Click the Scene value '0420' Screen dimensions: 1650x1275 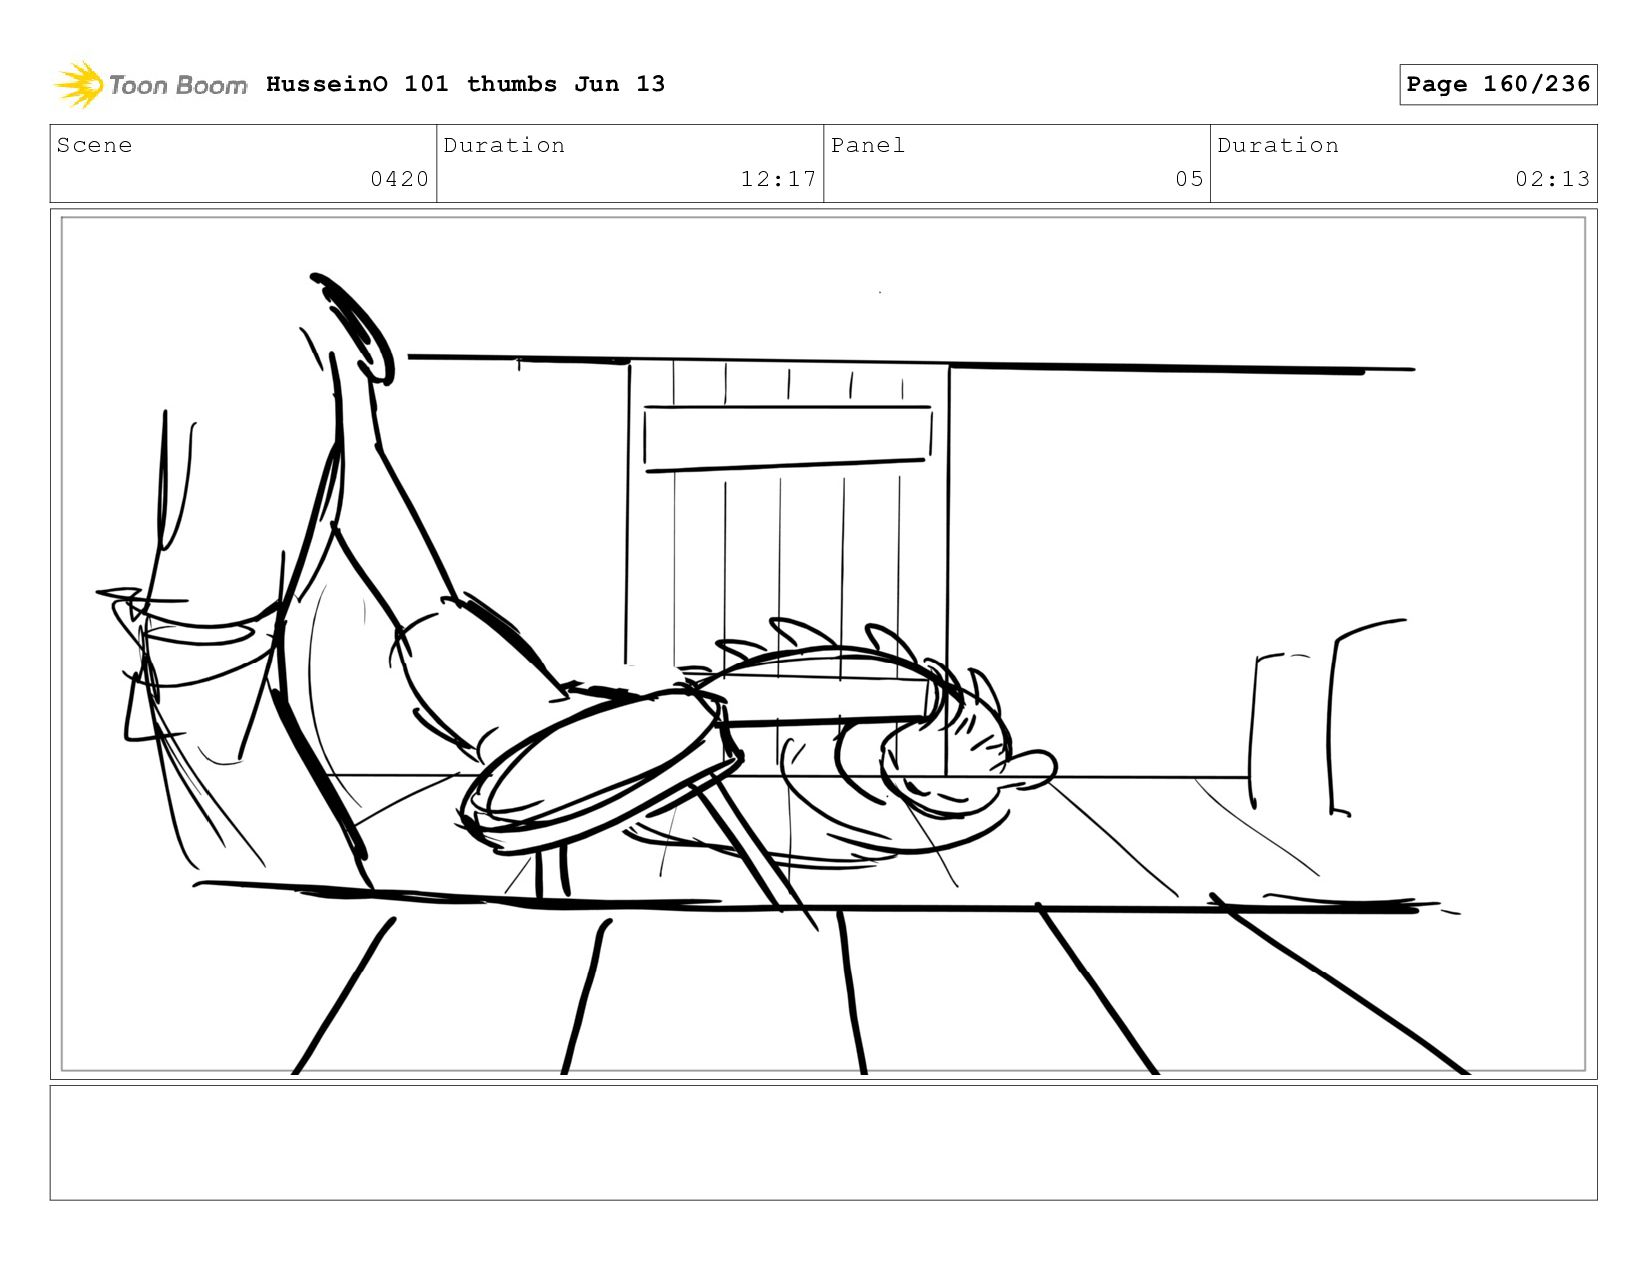tap(399, 179)
